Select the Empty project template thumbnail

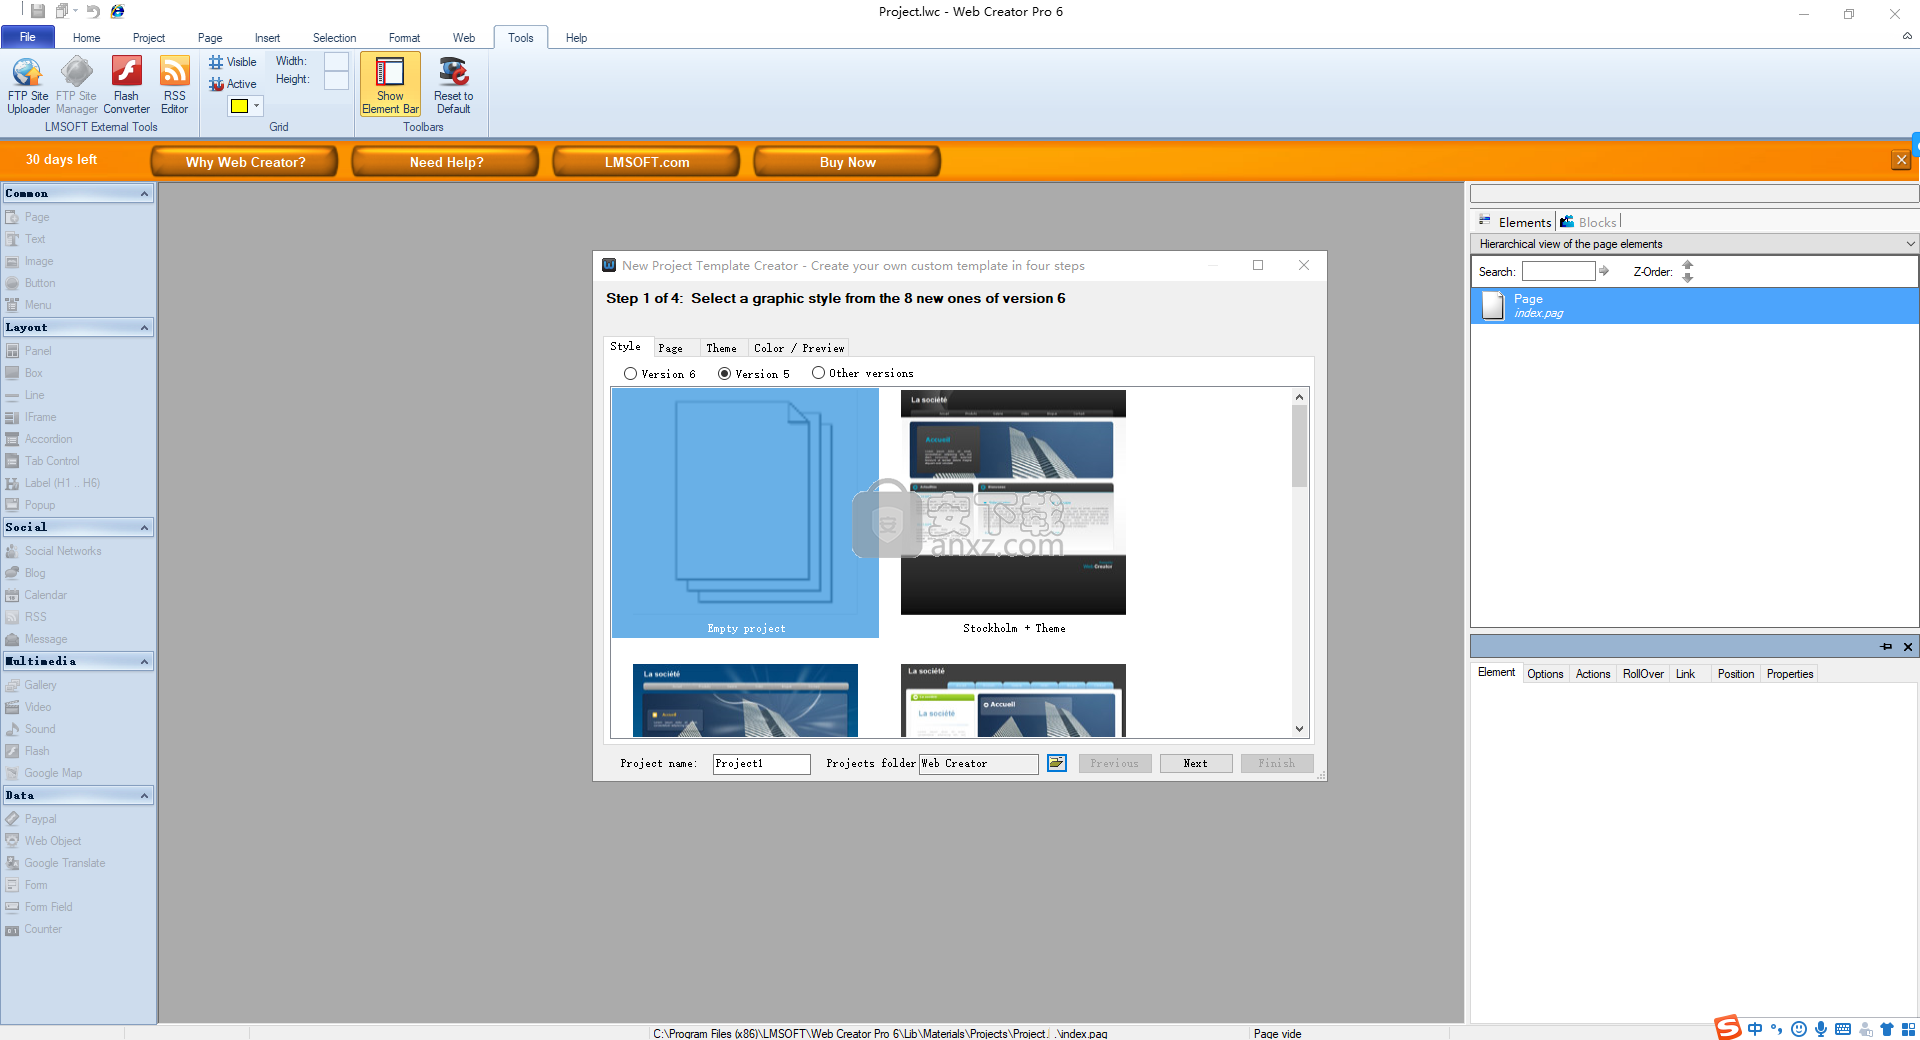(745, 513)
